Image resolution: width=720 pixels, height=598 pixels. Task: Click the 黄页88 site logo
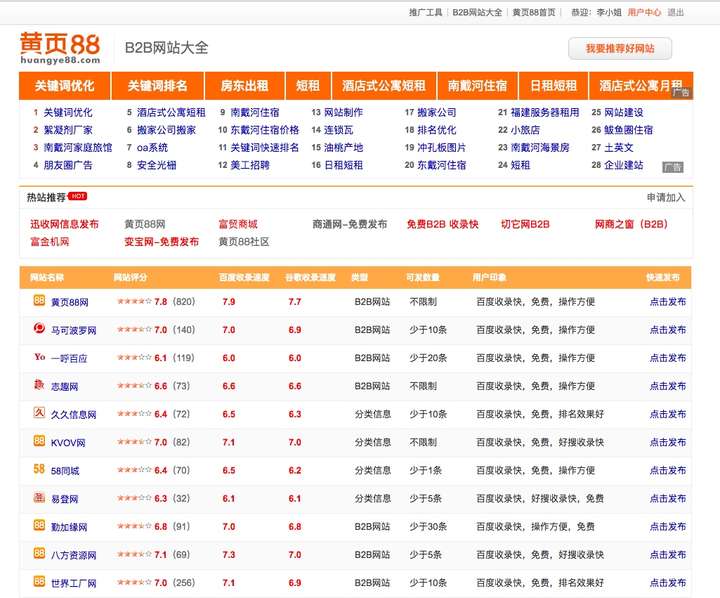[x=60, y=48]
